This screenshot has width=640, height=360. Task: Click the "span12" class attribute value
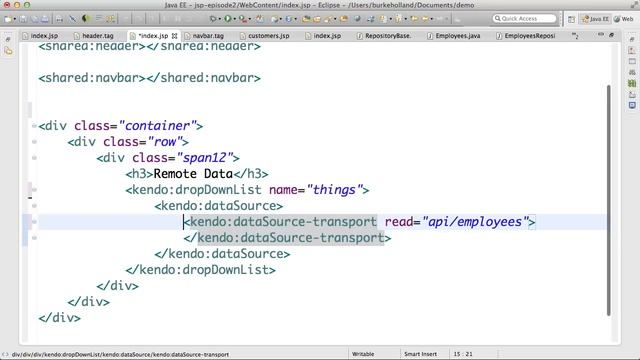[205, 158]
